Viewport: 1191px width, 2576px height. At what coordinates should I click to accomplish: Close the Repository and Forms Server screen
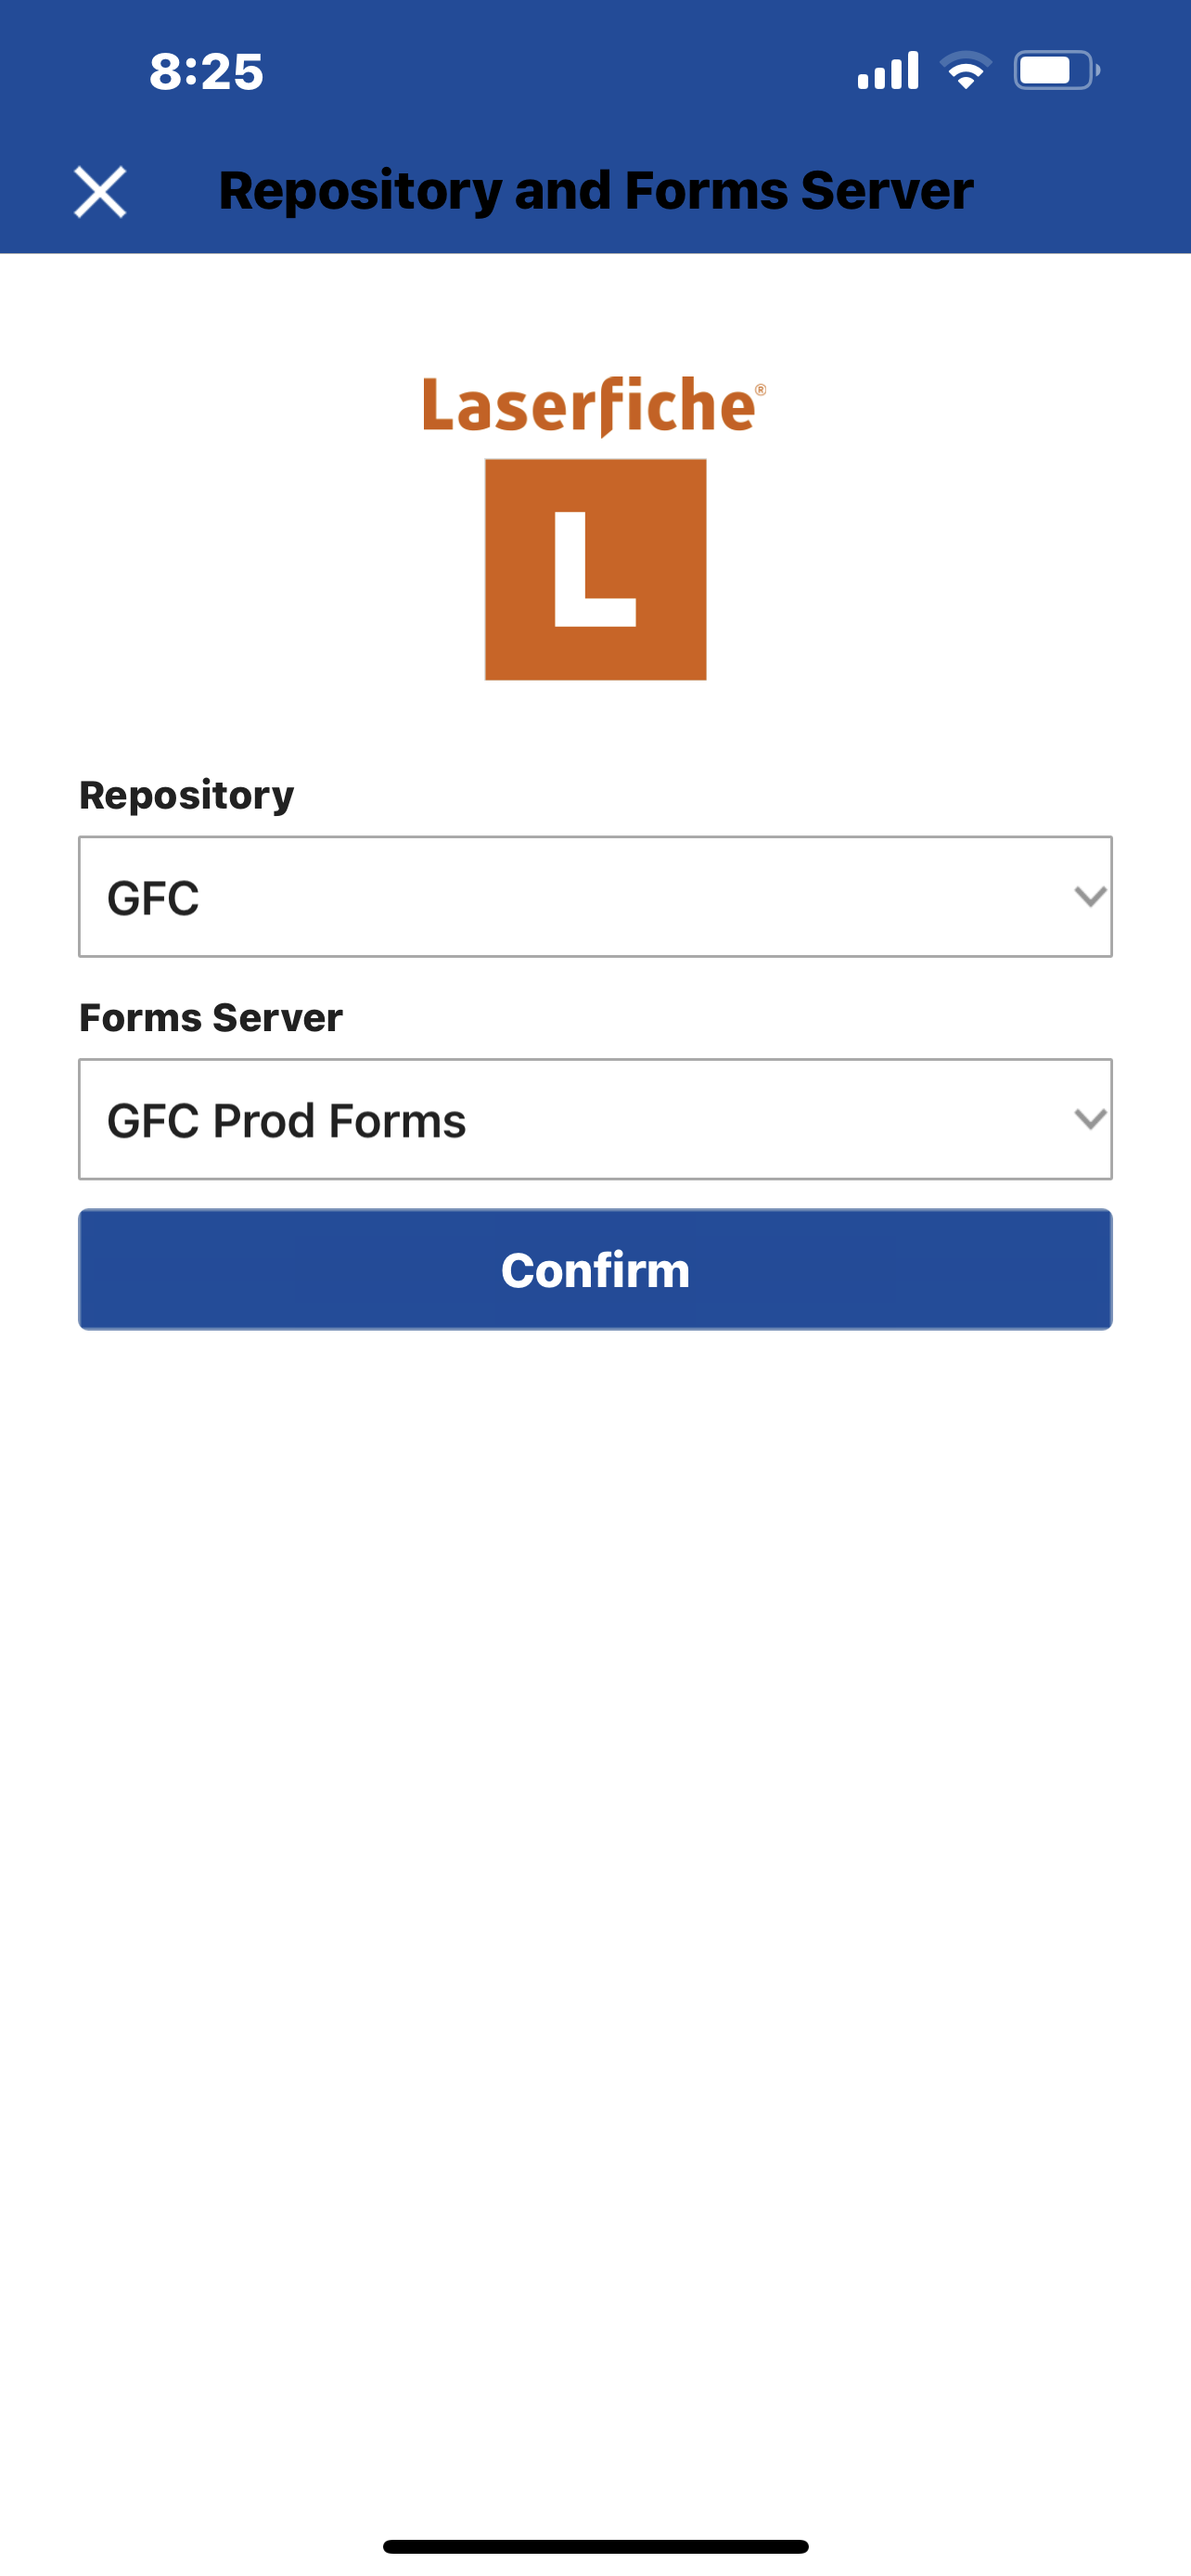[100, 191]
